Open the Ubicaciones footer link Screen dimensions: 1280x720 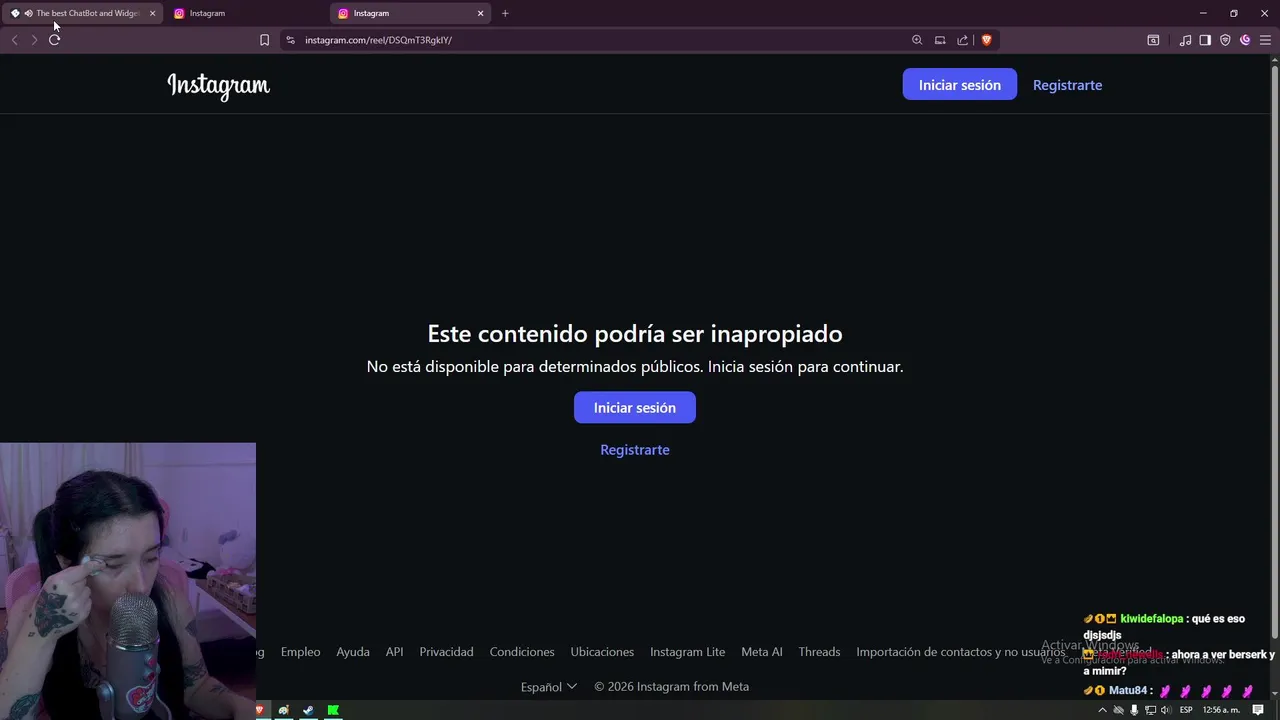602,652
